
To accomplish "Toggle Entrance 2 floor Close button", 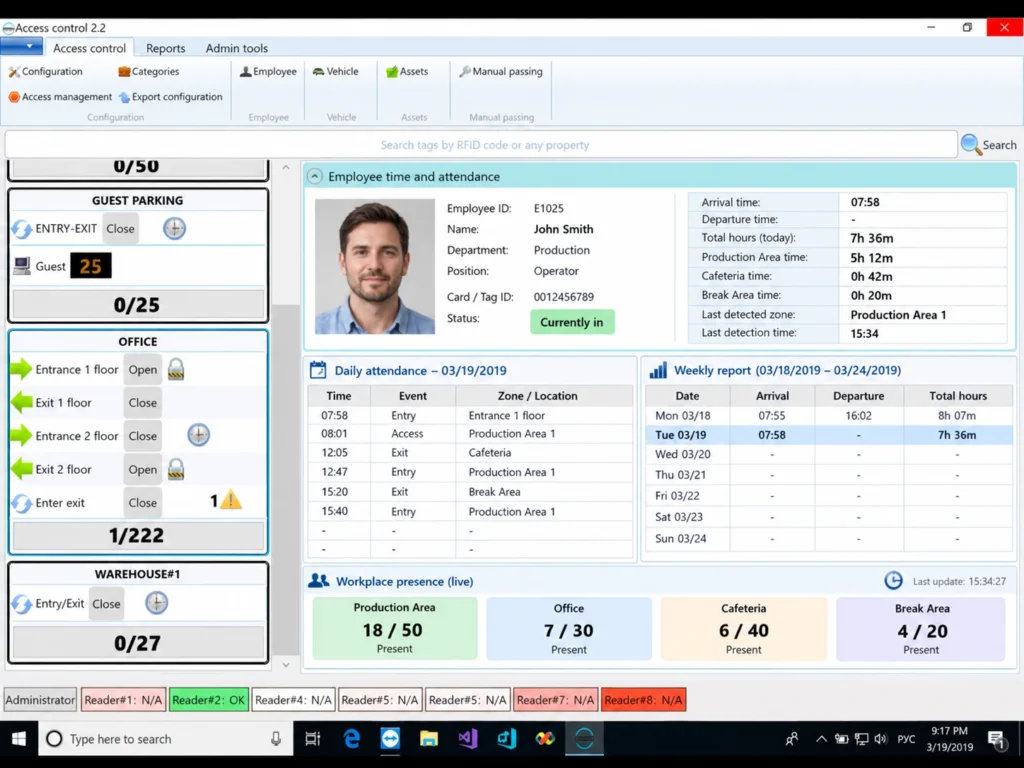I will coord(142,436).
